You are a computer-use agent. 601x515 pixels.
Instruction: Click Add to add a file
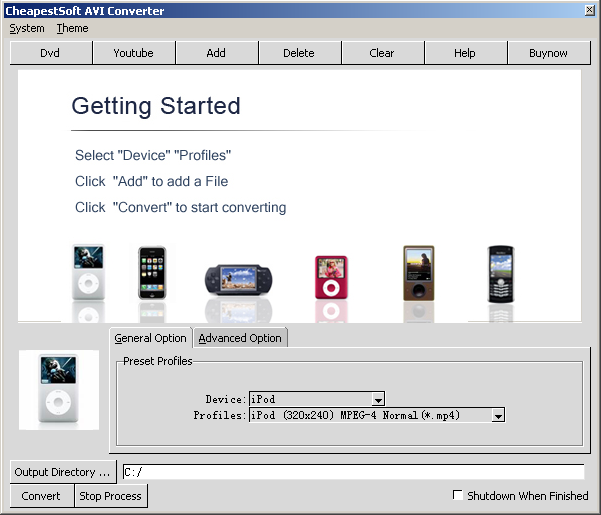point(216,53)
